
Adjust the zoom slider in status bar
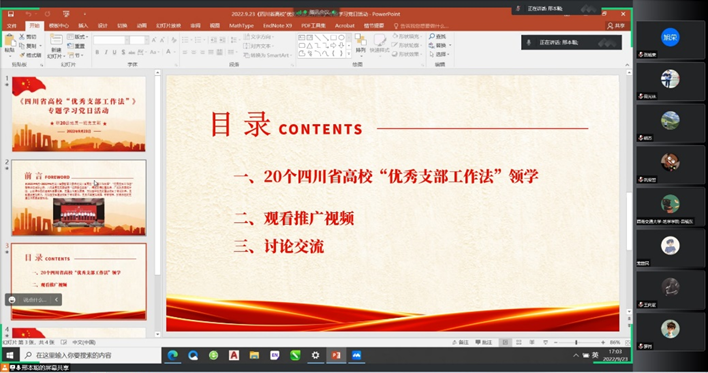pyautogui.click(x=578, y=343)
